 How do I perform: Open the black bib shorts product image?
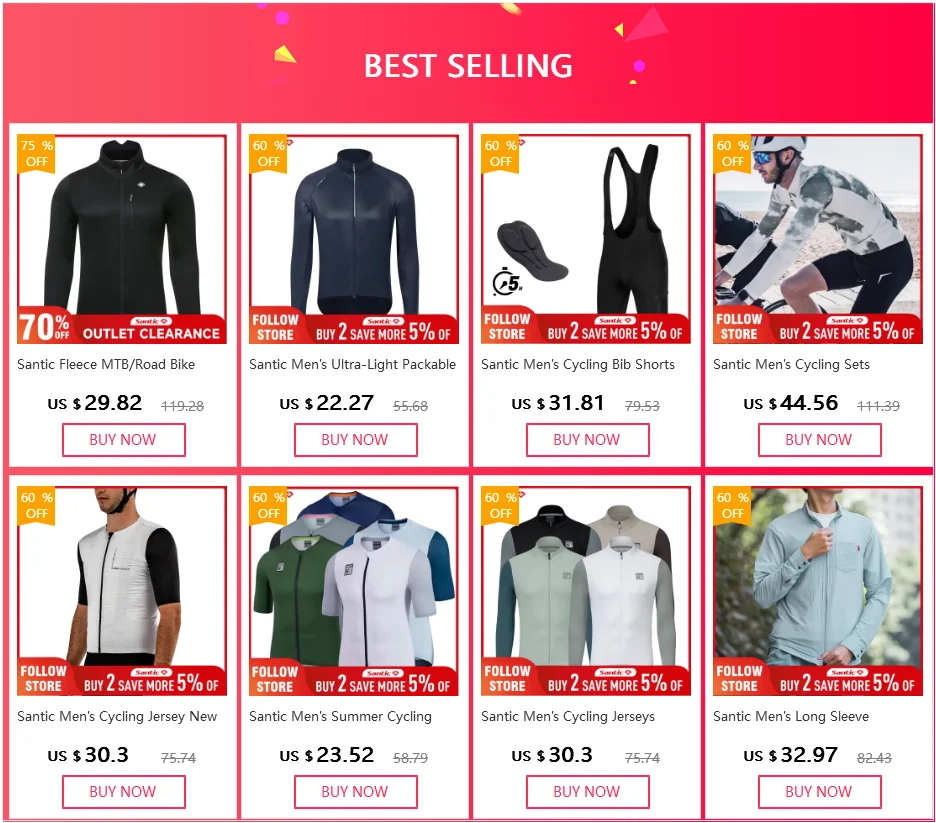tap(586, 239)
